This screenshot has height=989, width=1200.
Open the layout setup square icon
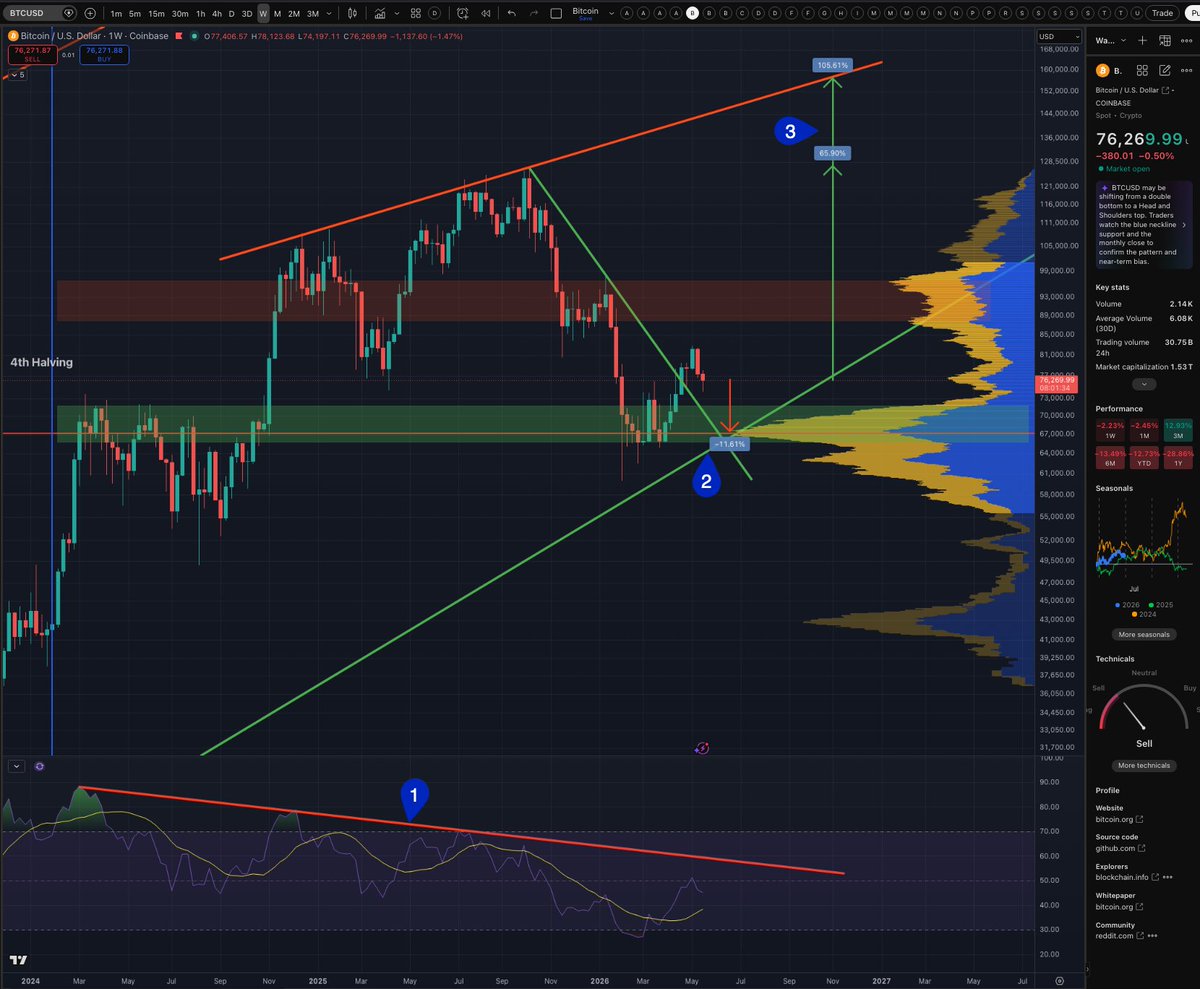tap(556, 14)
